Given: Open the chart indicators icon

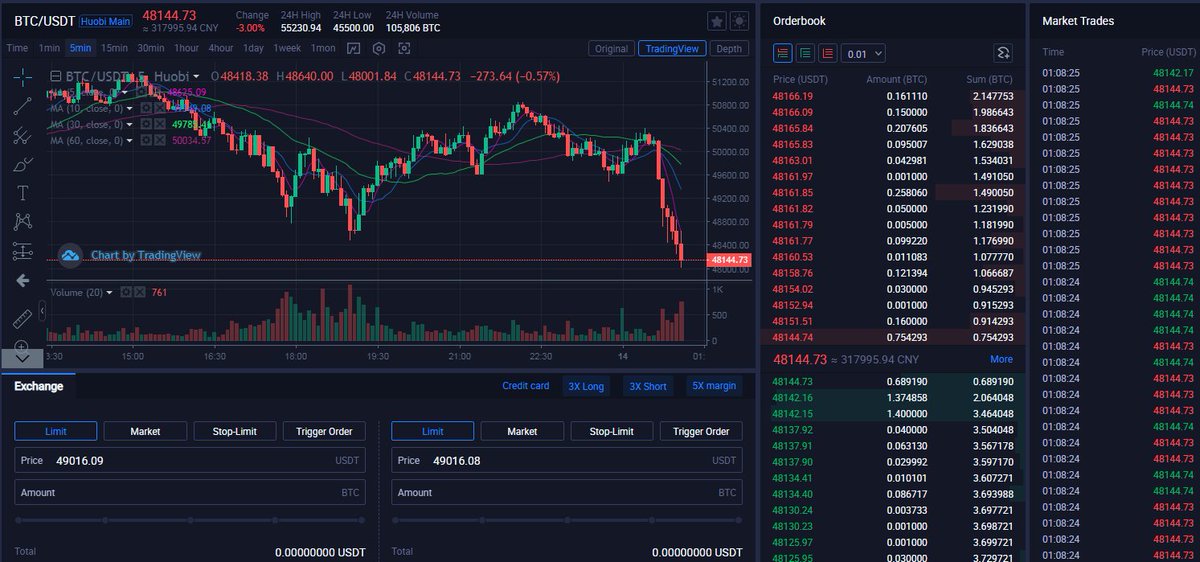Looking at the screenshot, I should [353, 48].
